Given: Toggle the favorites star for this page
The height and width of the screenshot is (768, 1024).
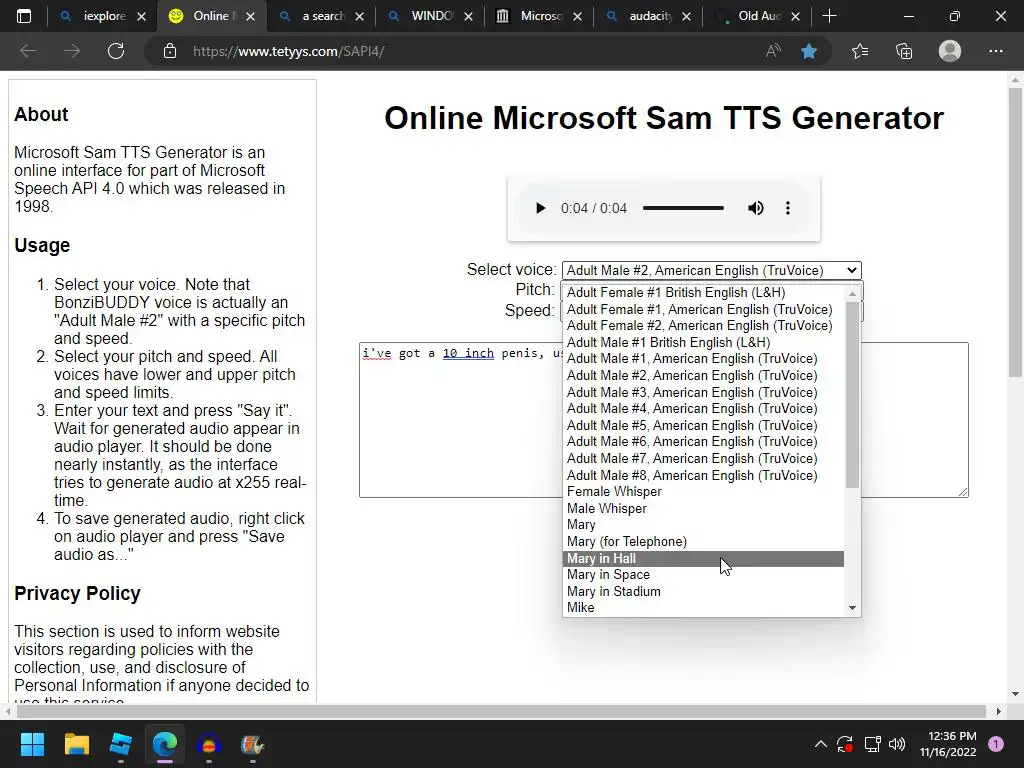Looking at the screenshot, I should pyautogui.click(x=809, y=51).
